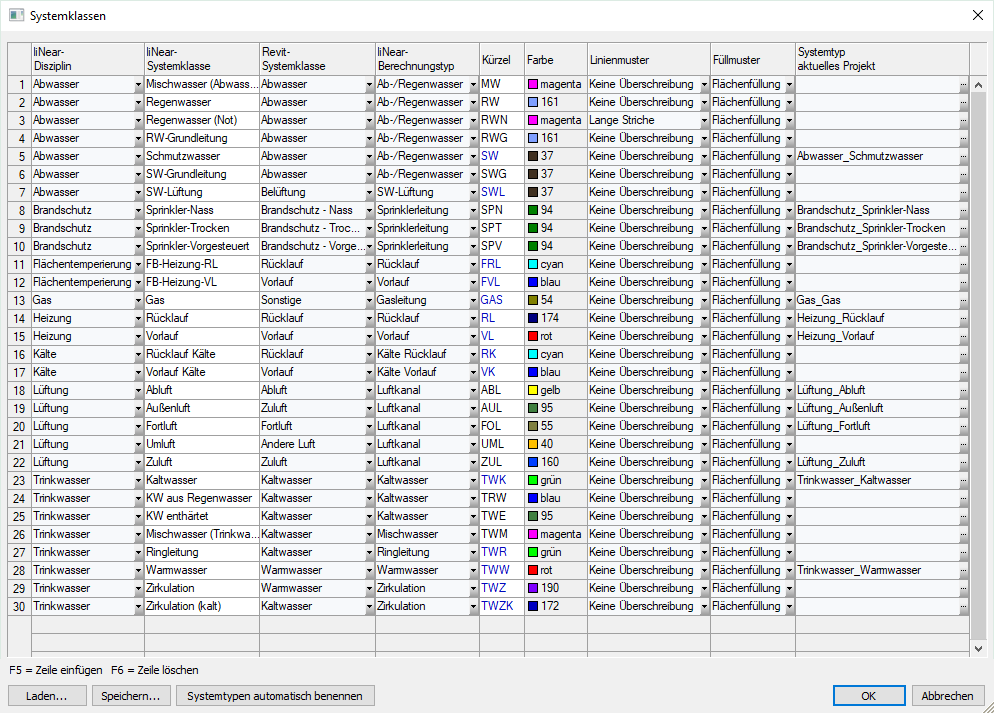Click the orange 40 swatch in Umluft row
Image resolution: width=994 pixels, height=713 pixels.
click(x=533, y=444)
